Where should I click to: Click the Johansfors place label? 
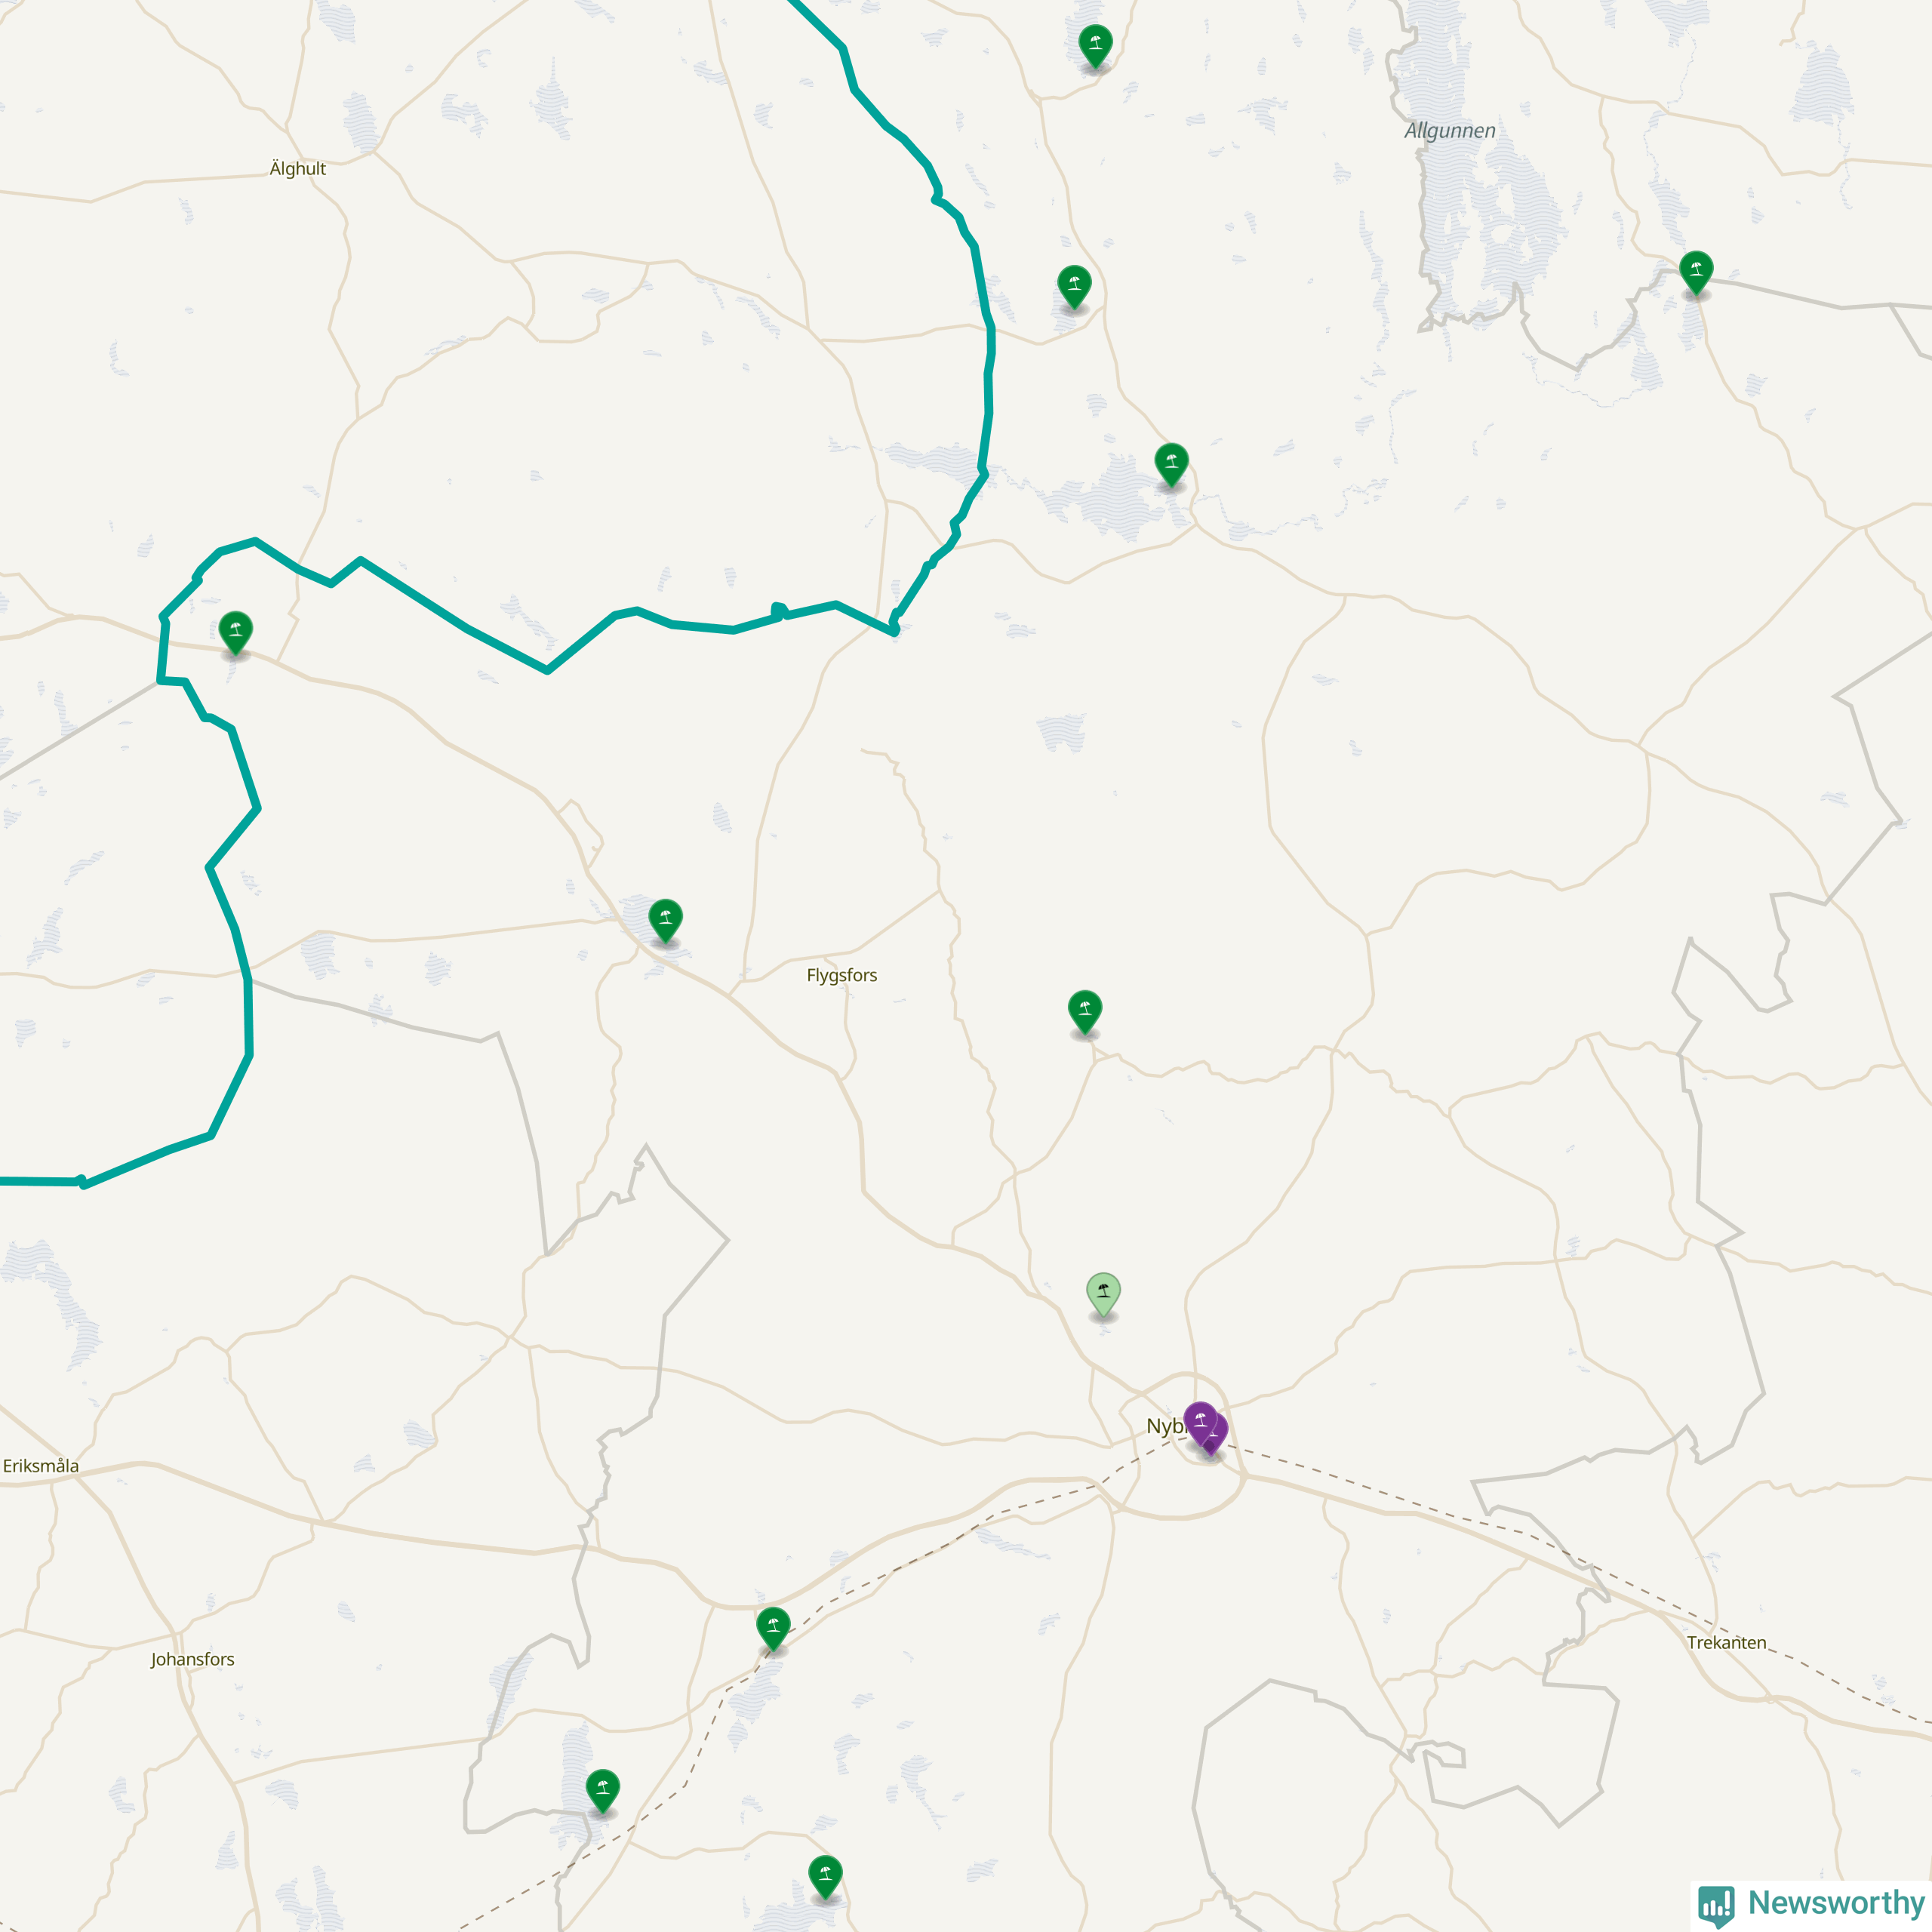(x=193, y=1659)
